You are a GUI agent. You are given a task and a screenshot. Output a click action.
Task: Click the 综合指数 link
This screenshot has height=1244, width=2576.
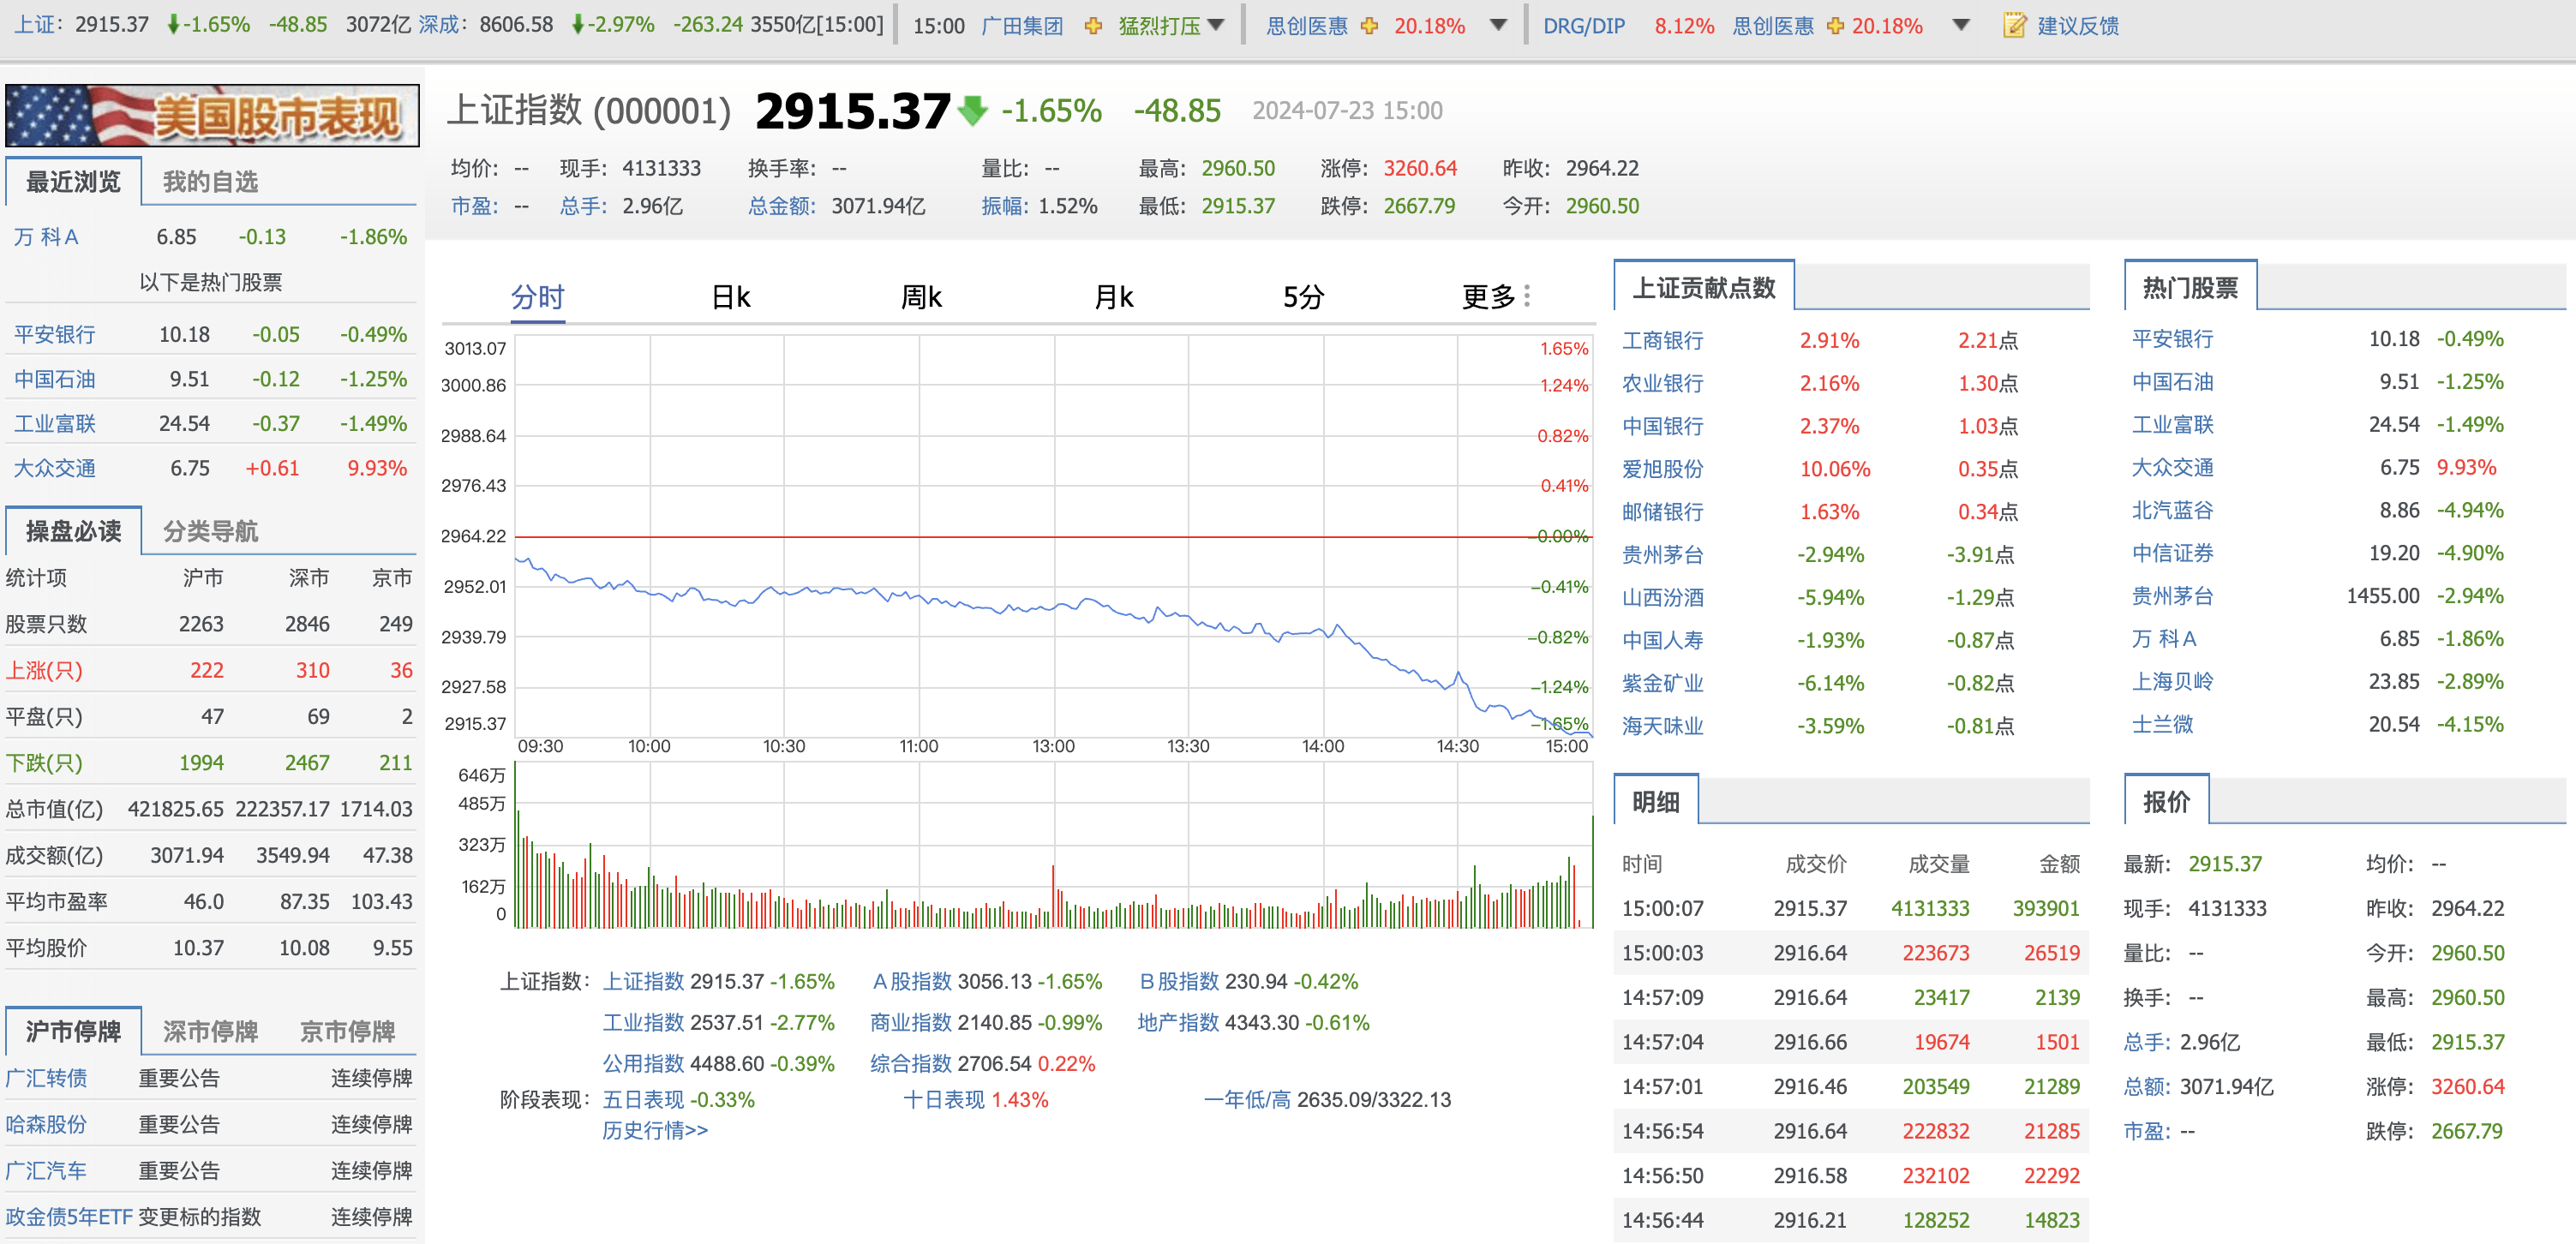click(x=911, y=1063)
